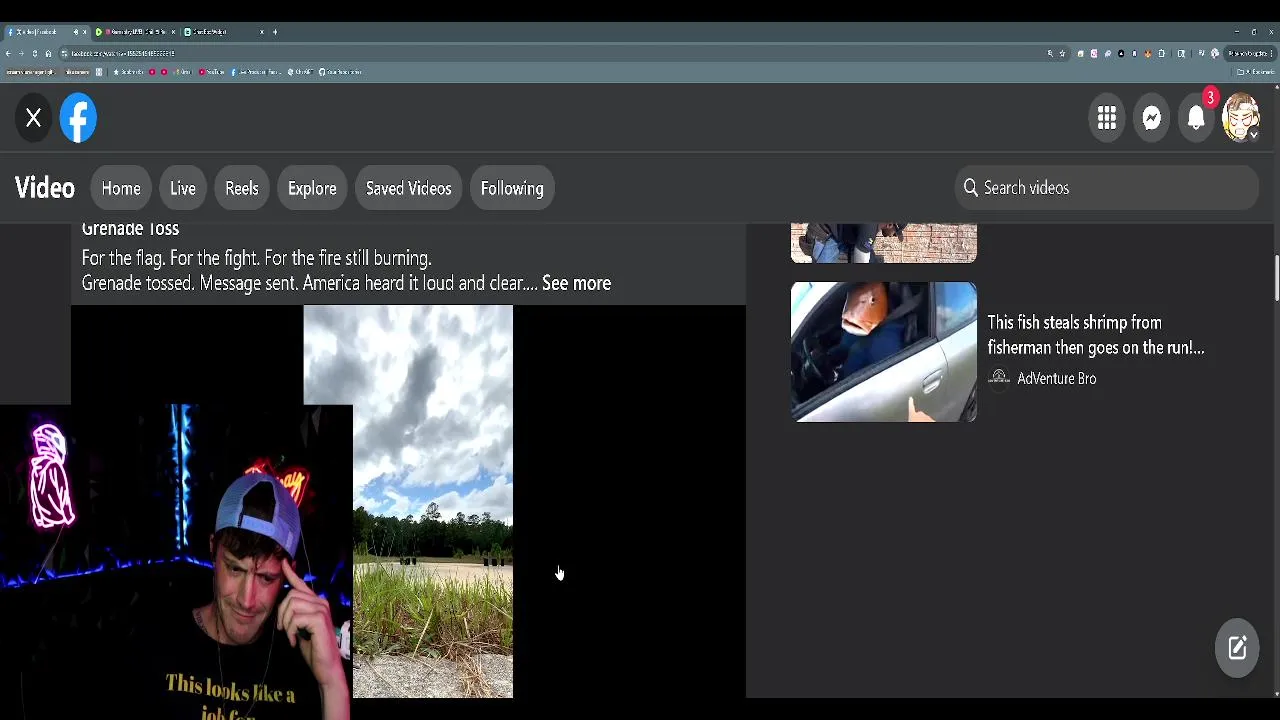Click the AdVenture Bro avatar icon

(x=998, y=378)
